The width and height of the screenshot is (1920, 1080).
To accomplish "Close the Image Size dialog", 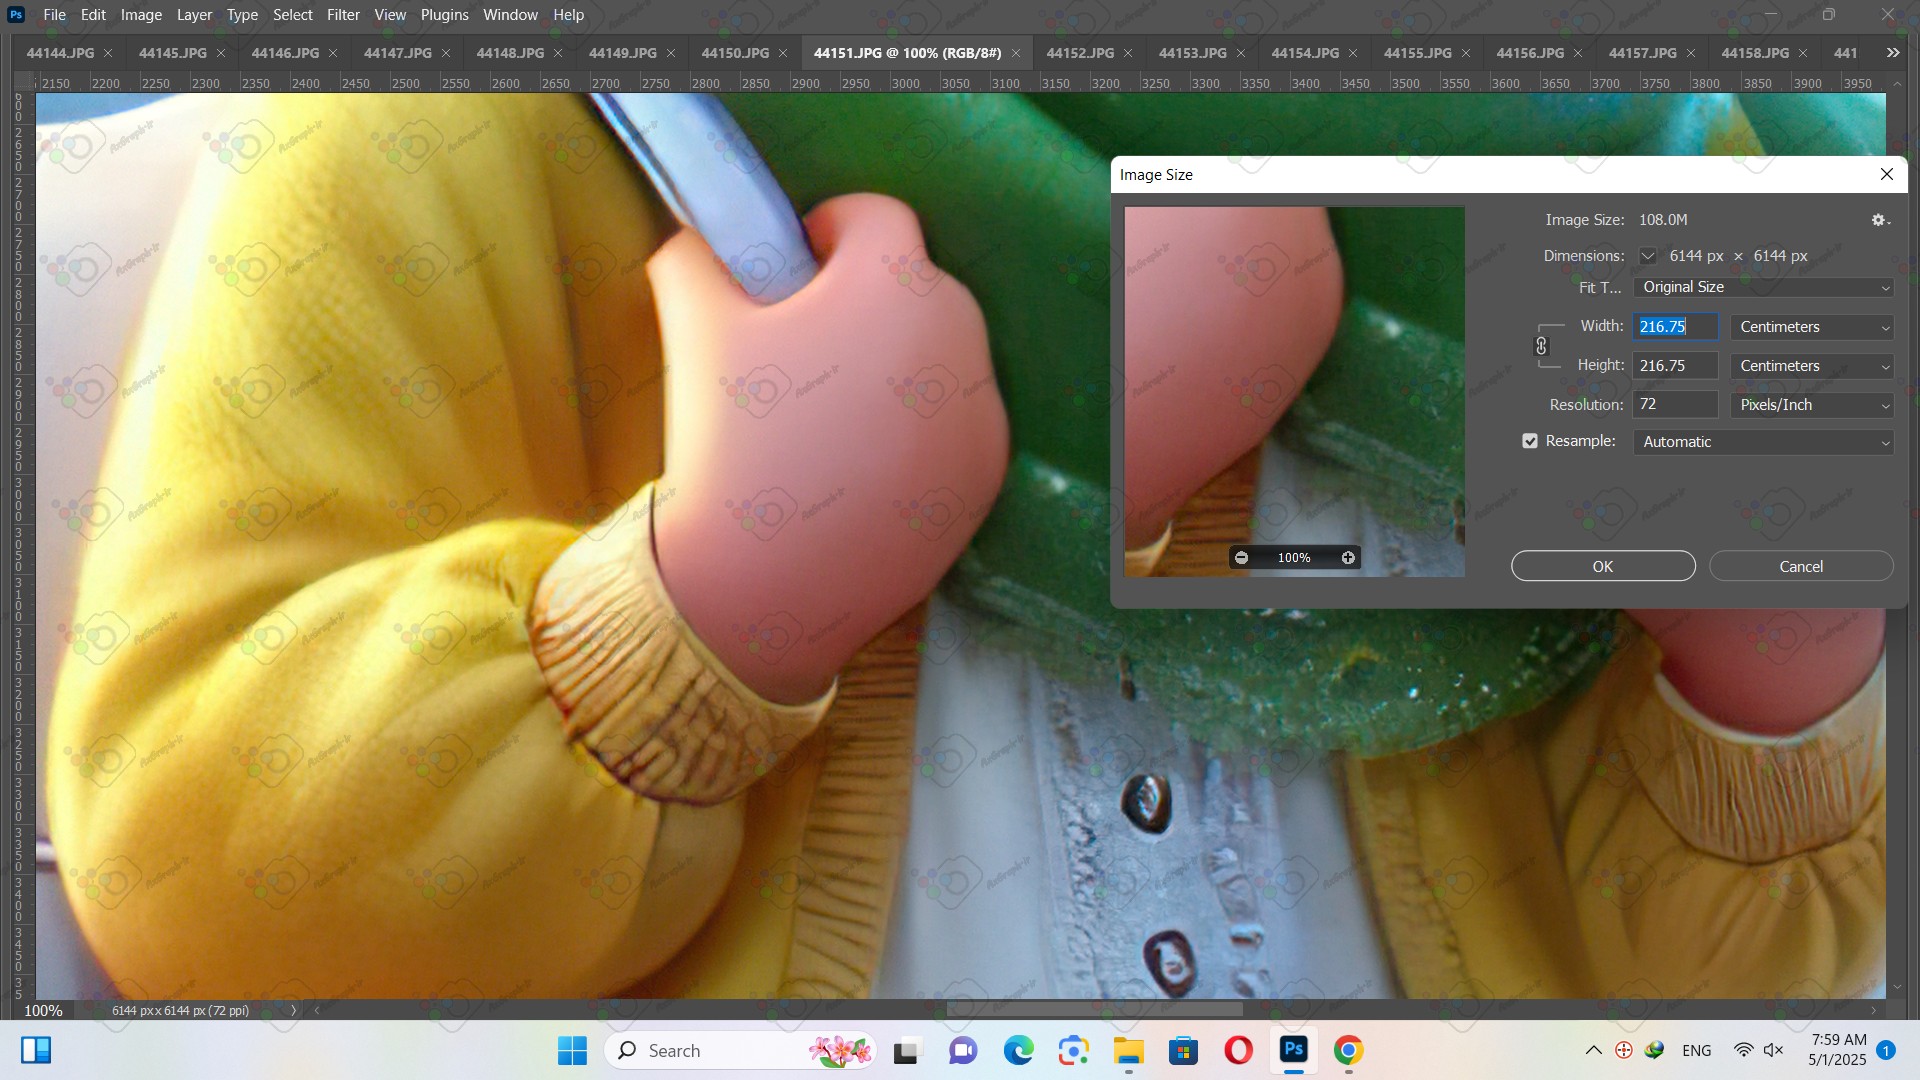I will (x=1887, y=174).
